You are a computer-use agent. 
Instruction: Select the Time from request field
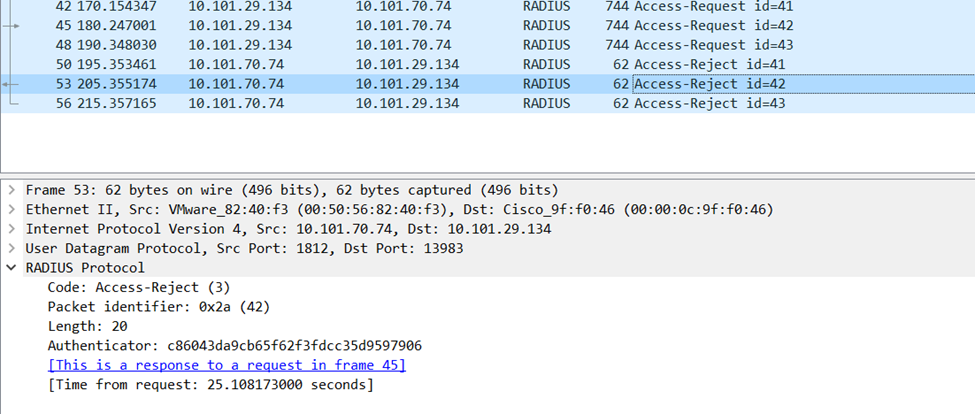point(211,385)
